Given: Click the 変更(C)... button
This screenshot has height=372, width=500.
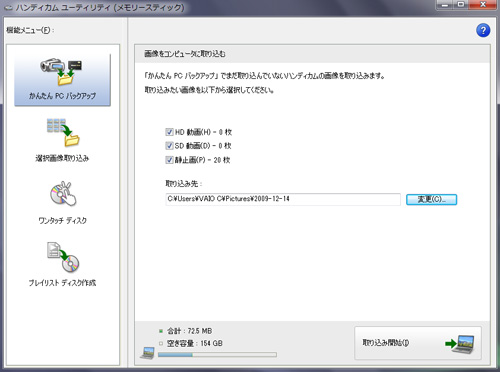Looking at the screenshot, I should coord(431,199).
